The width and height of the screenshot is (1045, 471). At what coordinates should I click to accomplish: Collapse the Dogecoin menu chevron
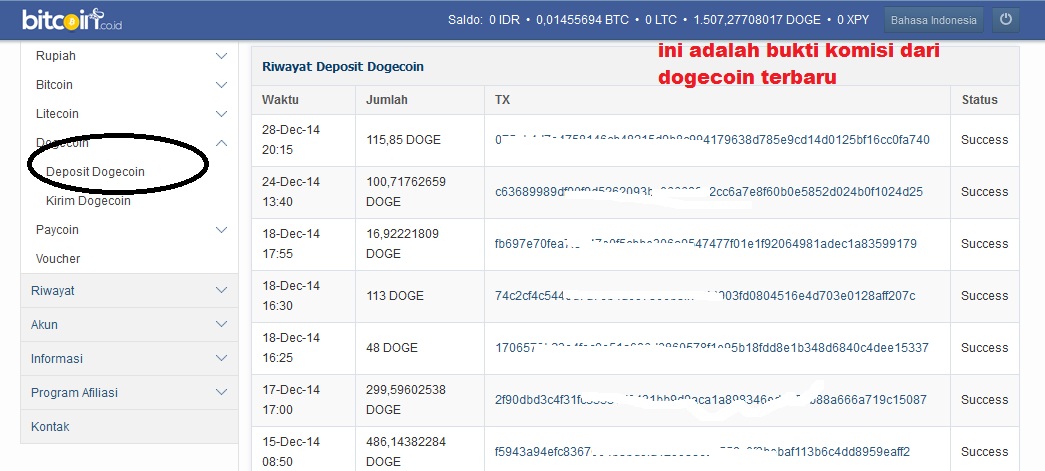point(222,143)
